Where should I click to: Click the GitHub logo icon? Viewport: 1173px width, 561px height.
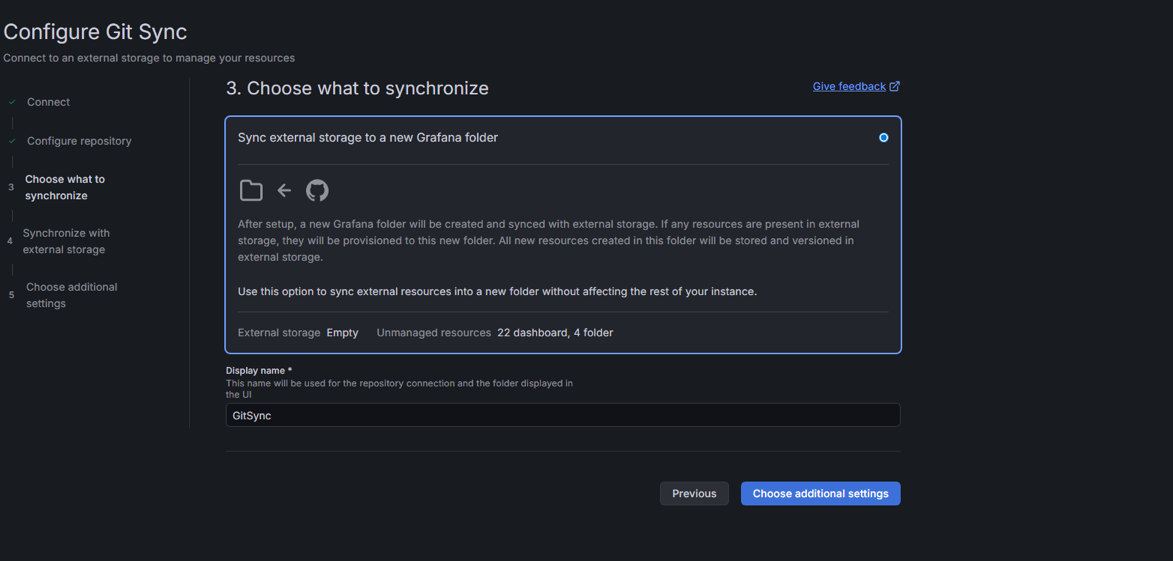(x=317, y=190)
